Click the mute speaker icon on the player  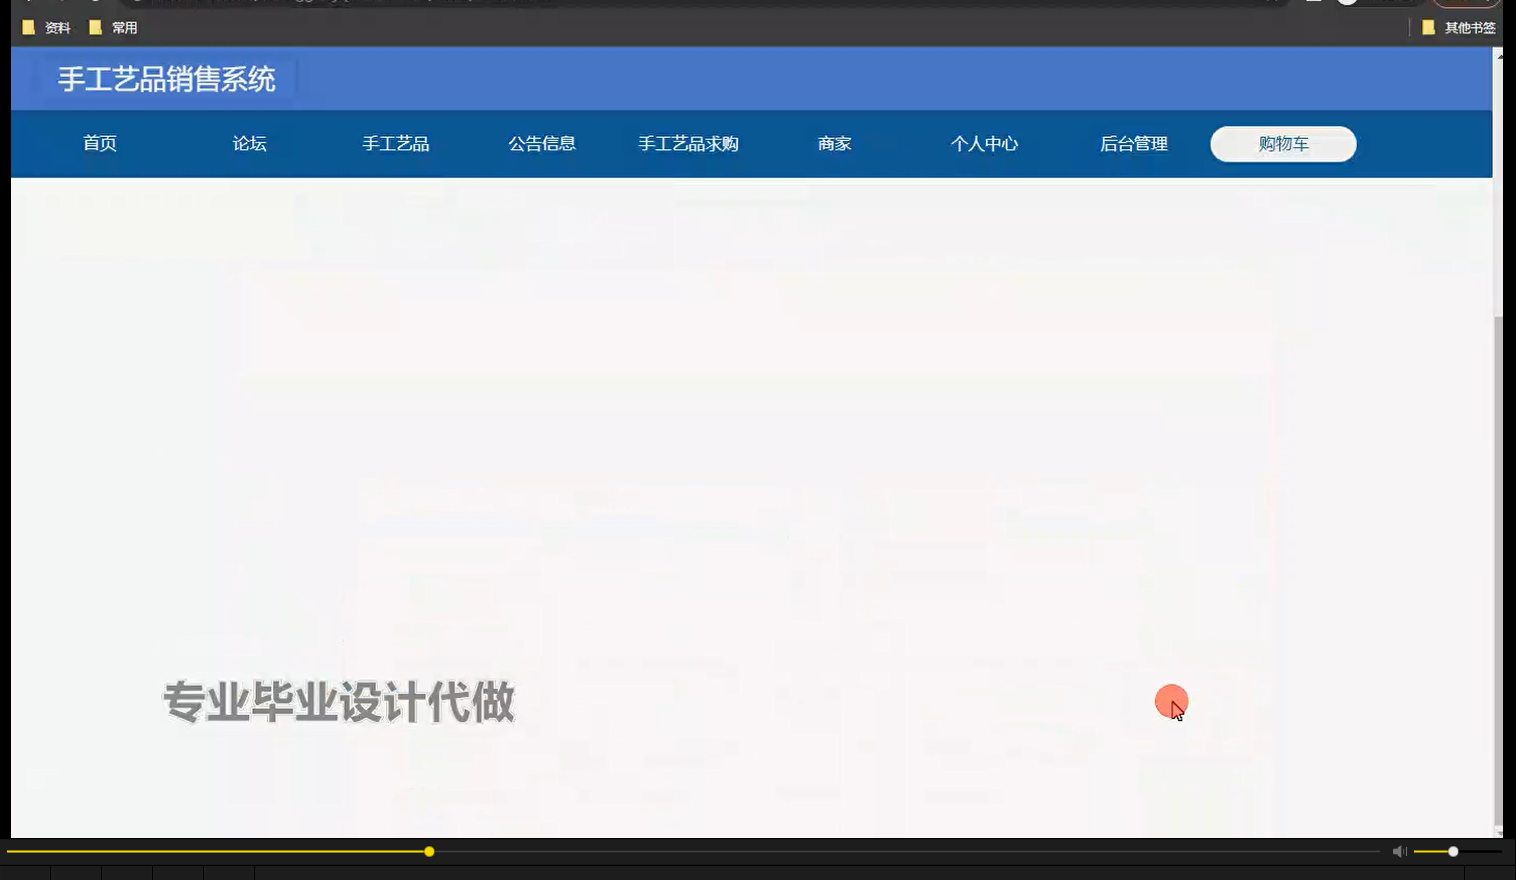[1399, 851]
